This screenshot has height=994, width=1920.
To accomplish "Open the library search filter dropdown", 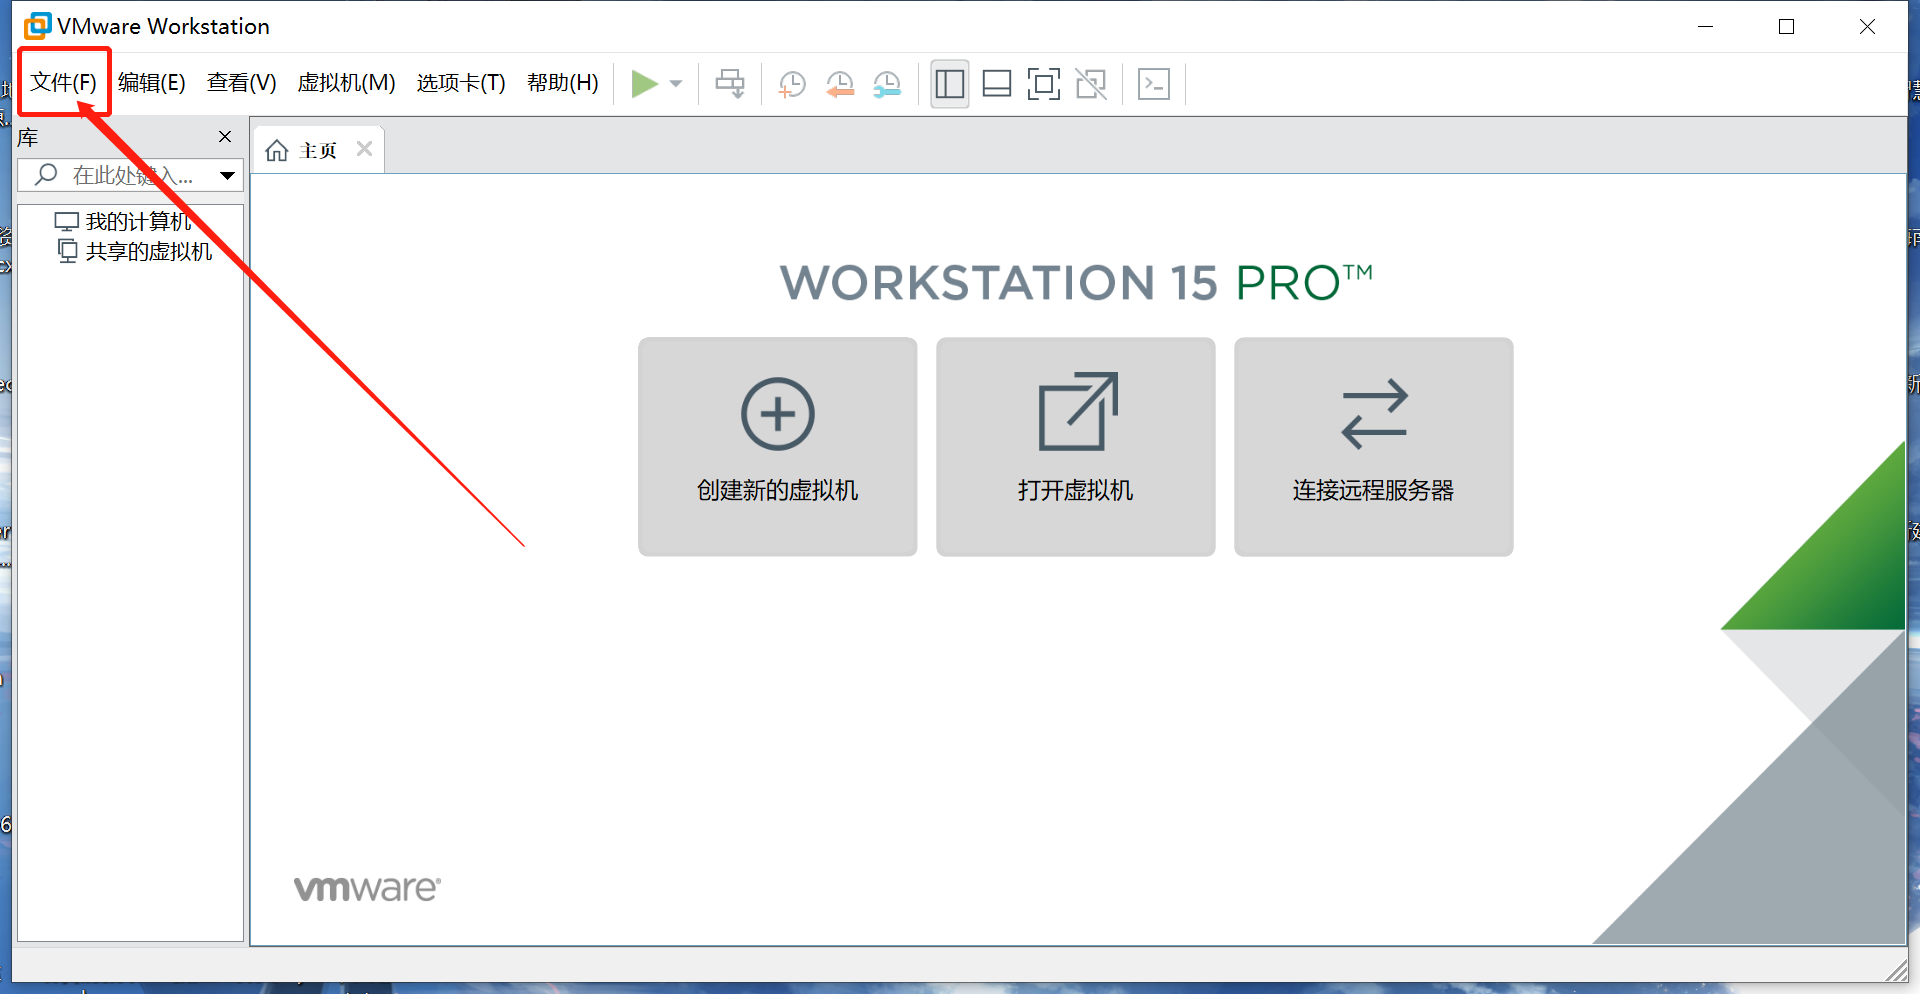I will [225, 174].
